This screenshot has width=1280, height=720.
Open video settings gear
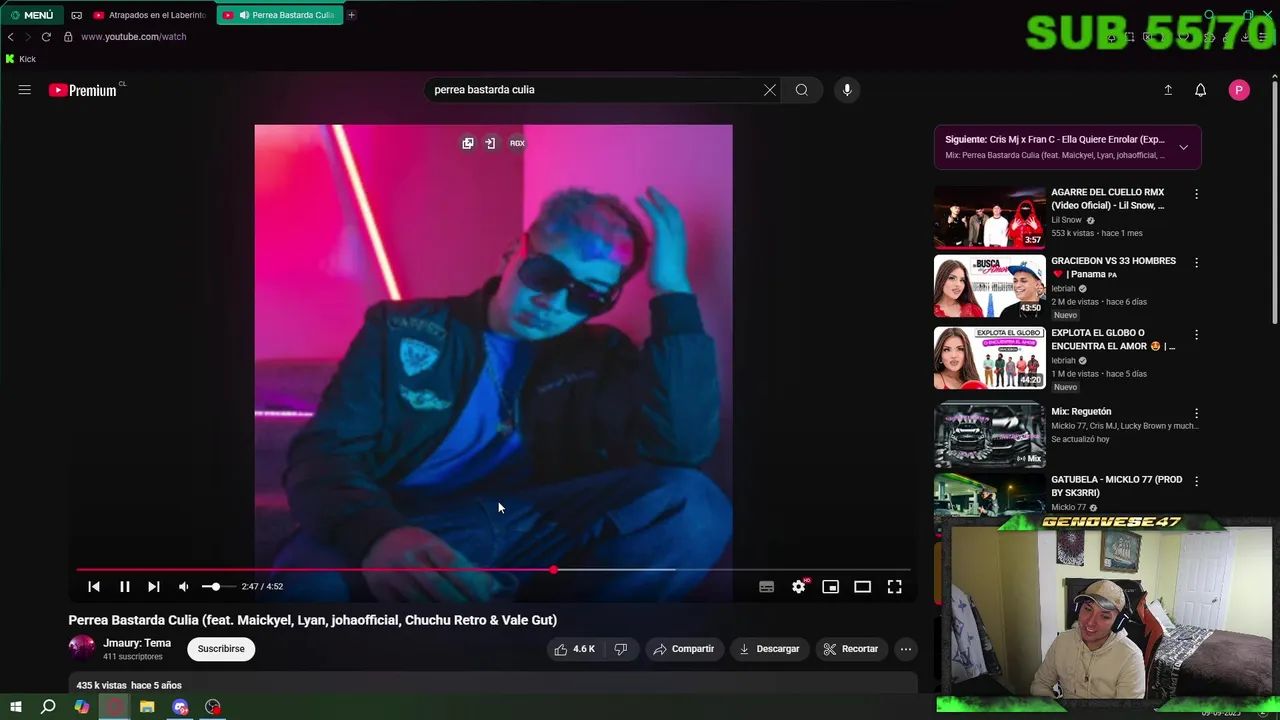click(x=798, y=587)
